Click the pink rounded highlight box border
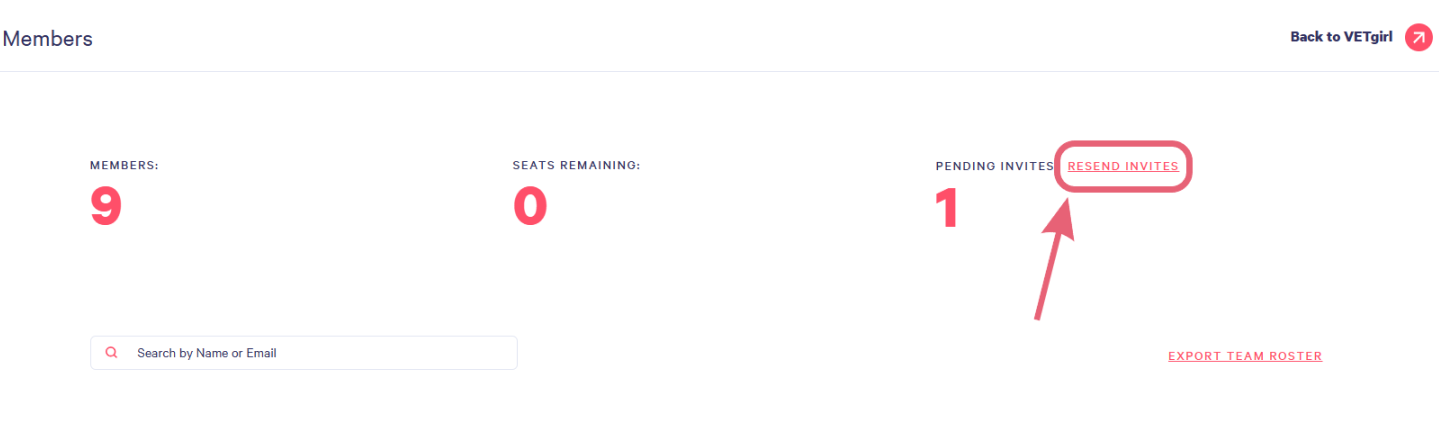 pos(1124,145)
